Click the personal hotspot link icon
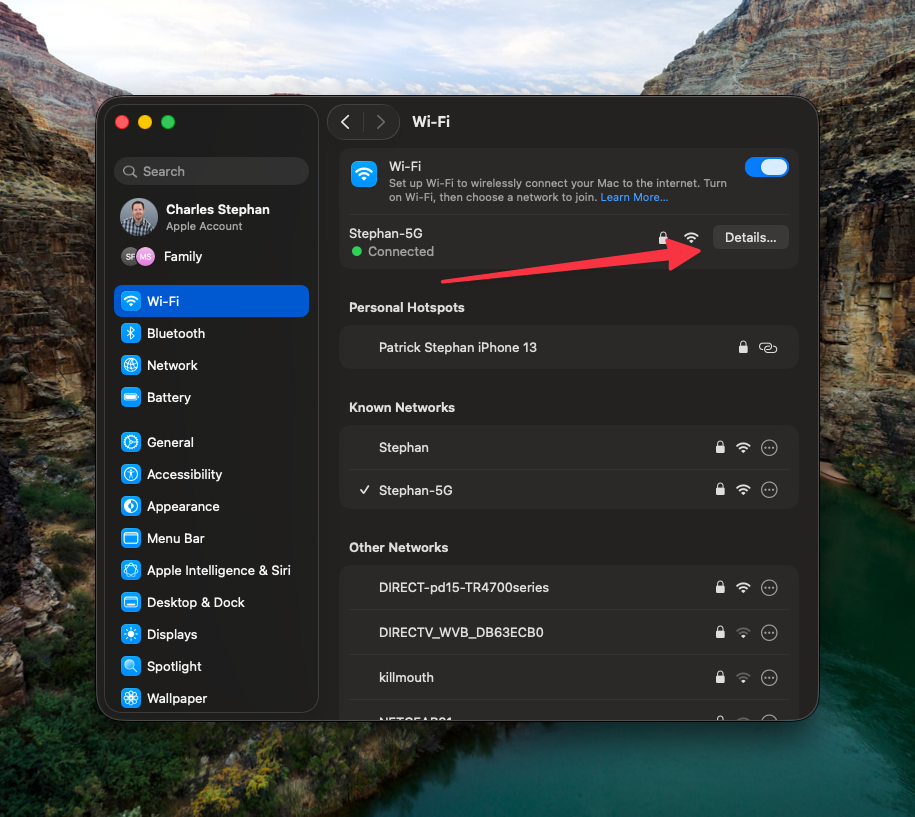Viewport: 915px width, 817px height. pyautogui.click(x=768, y=347)
